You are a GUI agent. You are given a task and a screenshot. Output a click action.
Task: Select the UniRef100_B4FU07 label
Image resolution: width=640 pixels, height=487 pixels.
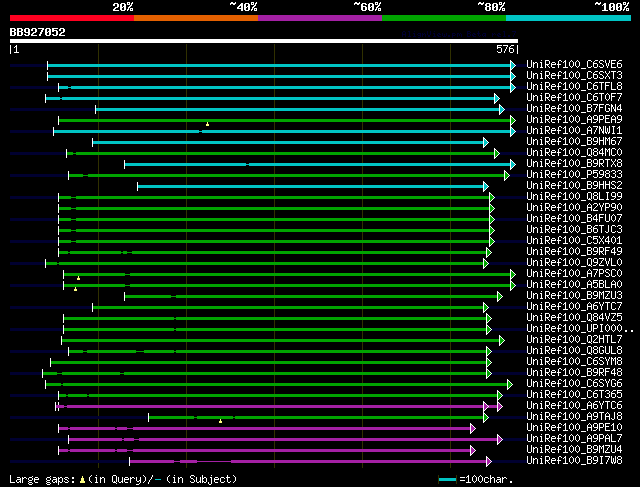[x=574, y=219]
